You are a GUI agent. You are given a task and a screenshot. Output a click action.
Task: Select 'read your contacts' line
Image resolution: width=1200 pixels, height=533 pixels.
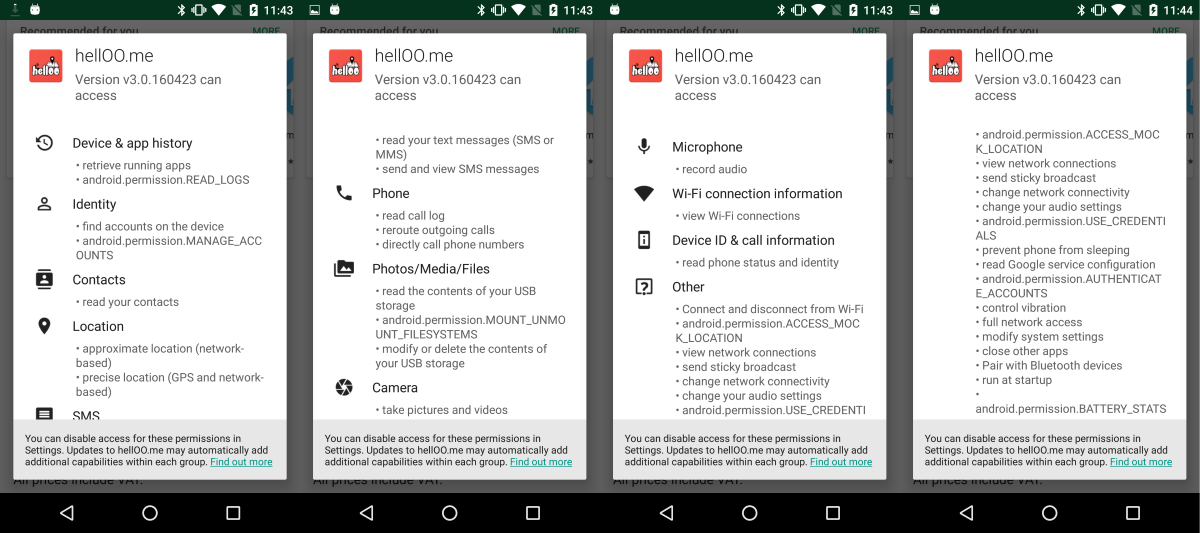click(x=127, y=302)
